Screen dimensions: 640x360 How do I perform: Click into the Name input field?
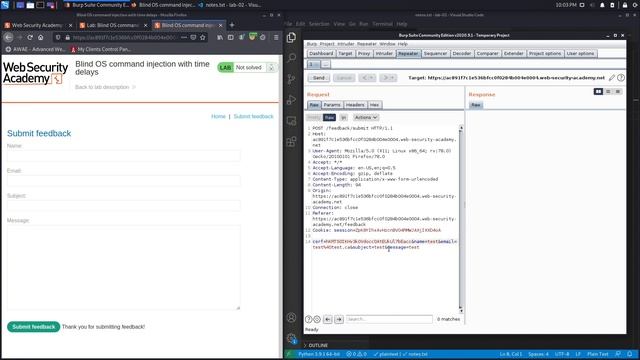click(x=124, y=155)
